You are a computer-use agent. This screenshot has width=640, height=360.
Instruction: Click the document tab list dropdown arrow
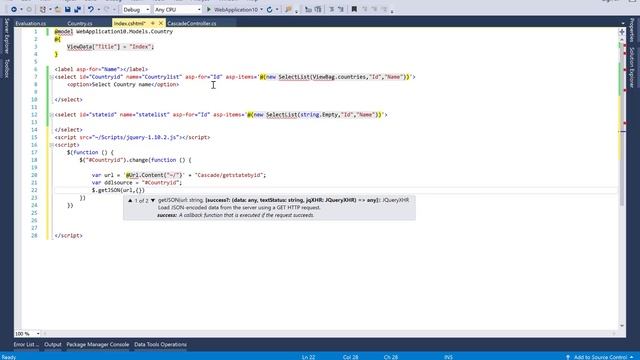click(x=623, y=23)
